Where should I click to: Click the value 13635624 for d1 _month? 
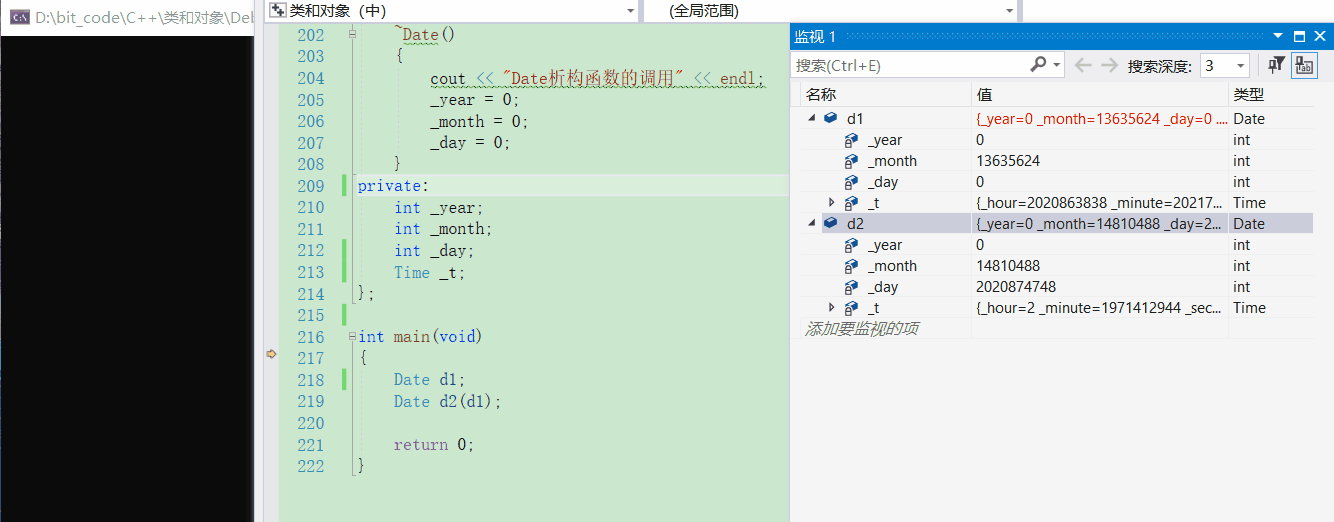pos(1008,161)
